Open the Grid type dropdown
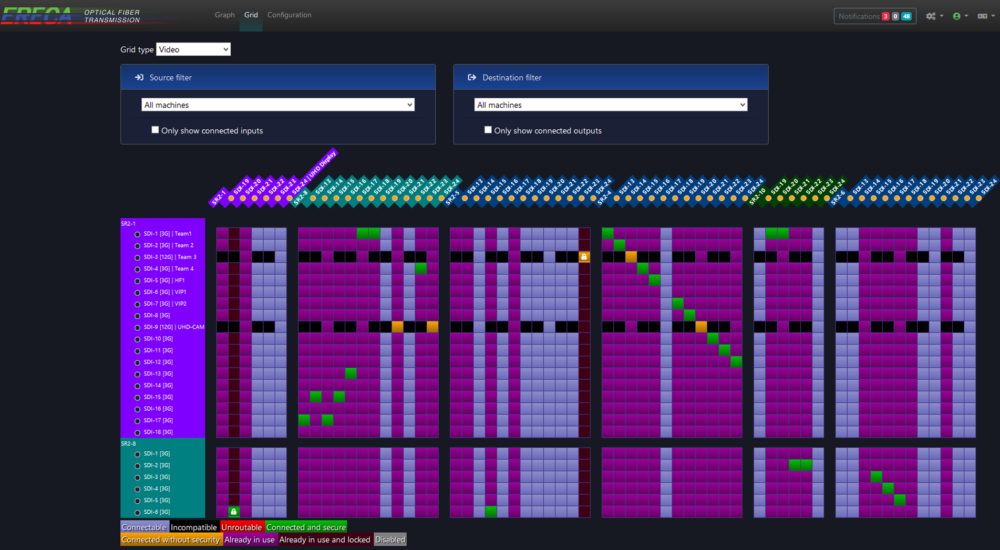The image size is (1000, 550). tap(193, 49)
